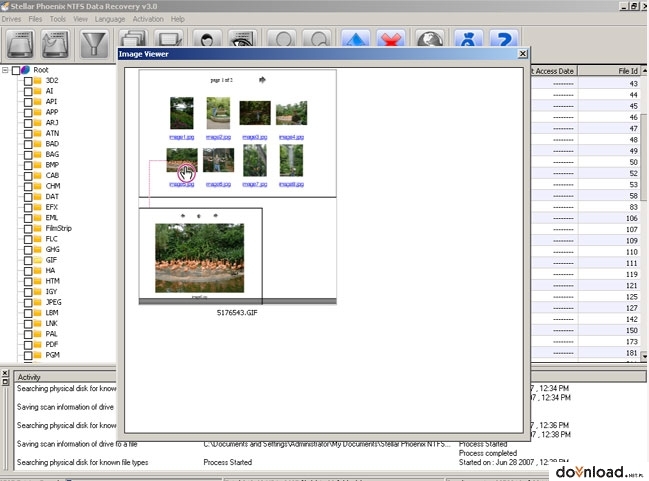Click the GIF folder icon in the tree
Image resolution: width=649 pixels, height=481 pixels.
pyautogui.click(x=38, y=260)
